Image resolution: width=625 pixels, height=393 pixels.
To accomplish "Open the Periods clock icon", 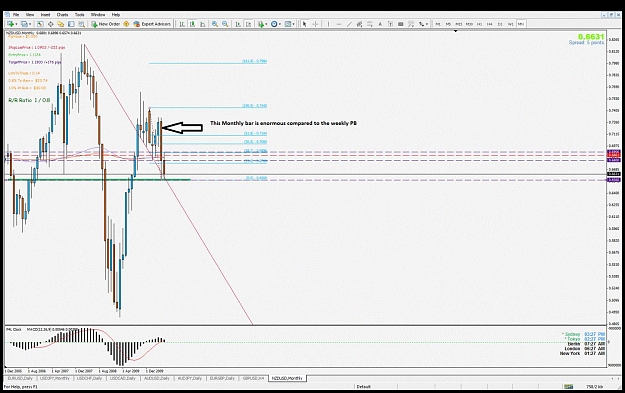I will click(x=274, y=24).
